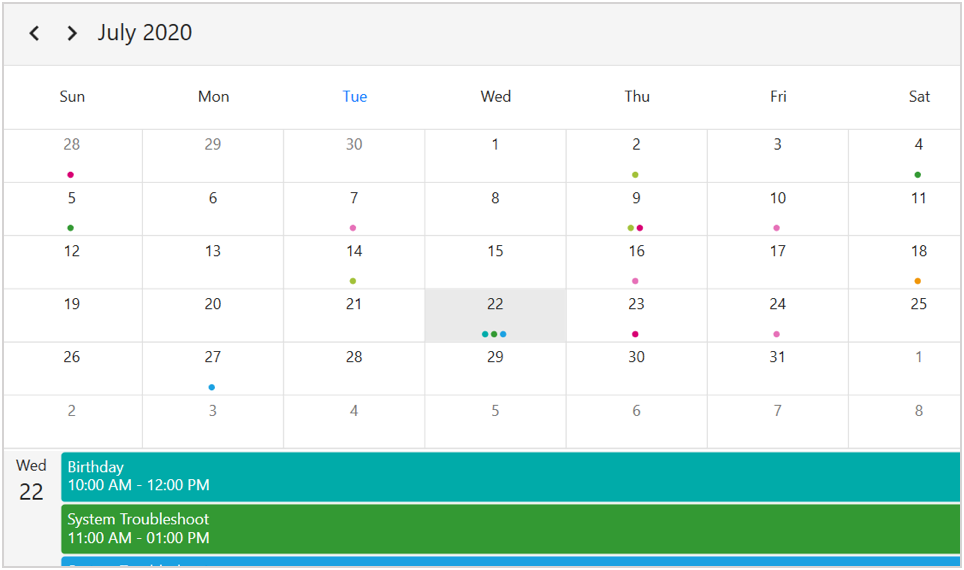Select July 25 date cell
The height and width of the screenshot is (570, 964).
pyautogui.click(x=904, y=315)
